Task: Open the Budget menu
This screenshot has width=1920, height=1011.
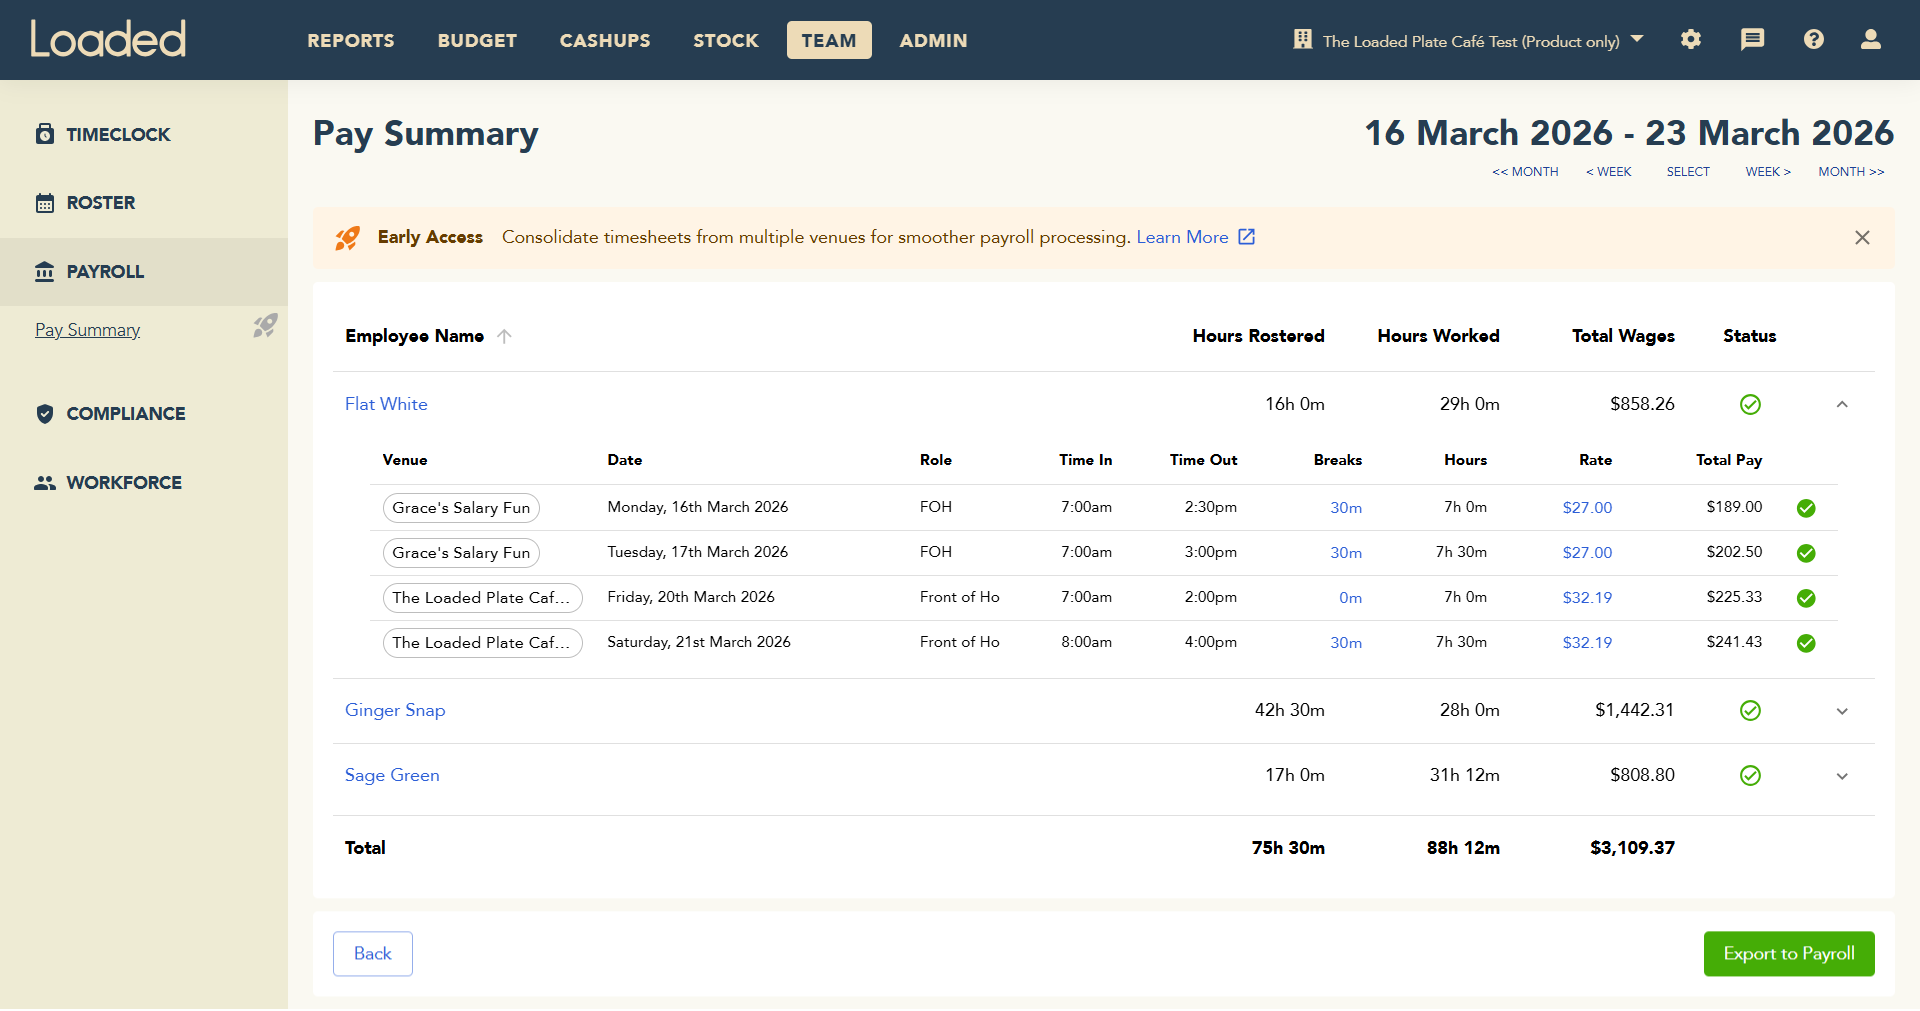Action: (x=477, y=40)
